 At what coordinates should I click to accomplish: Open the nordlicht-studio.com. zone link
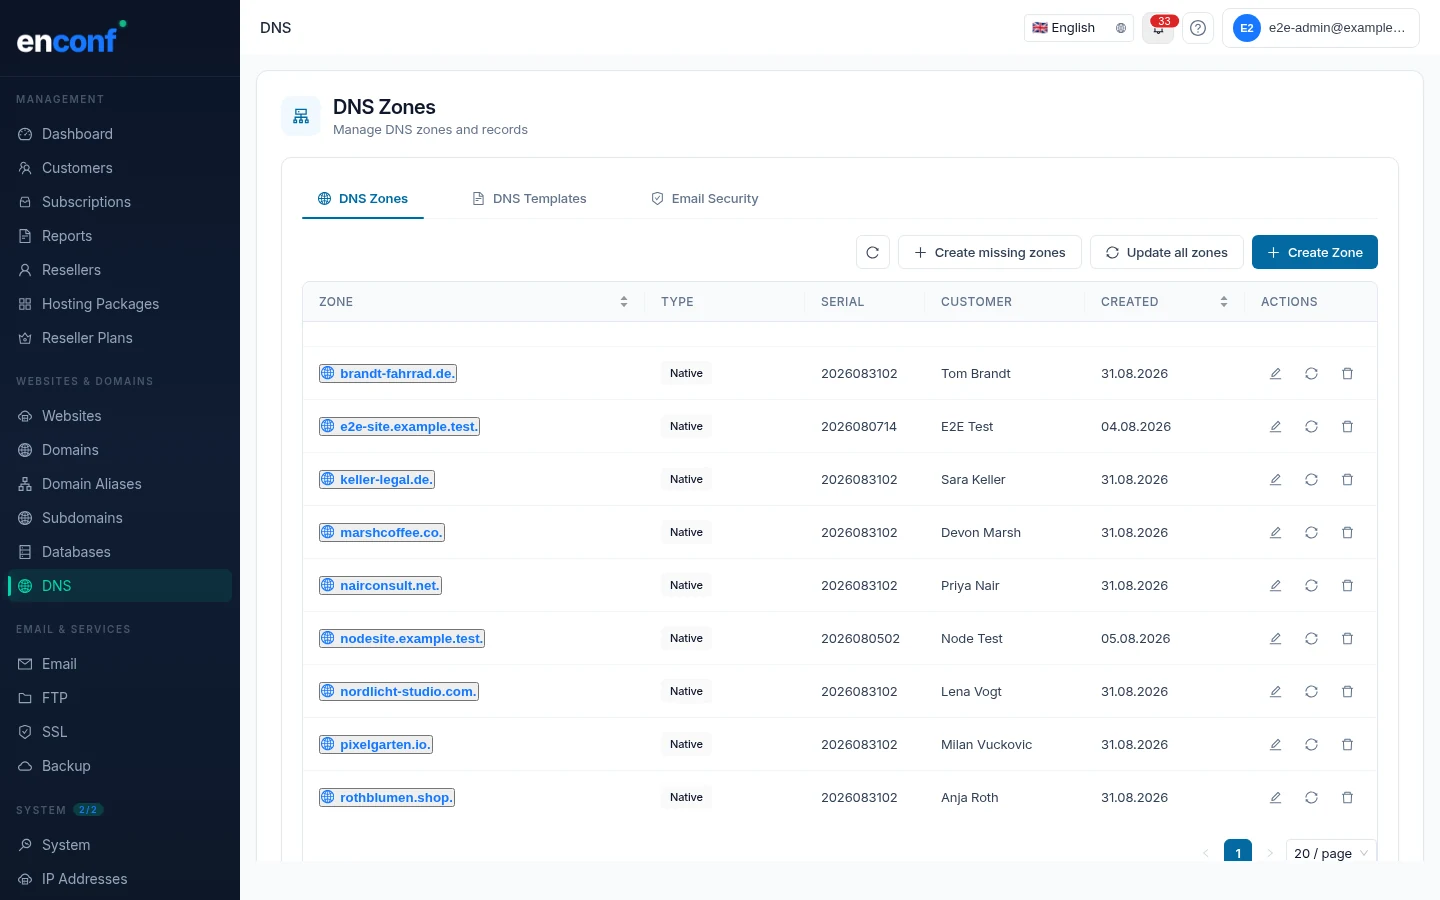[x=399, y=691]
